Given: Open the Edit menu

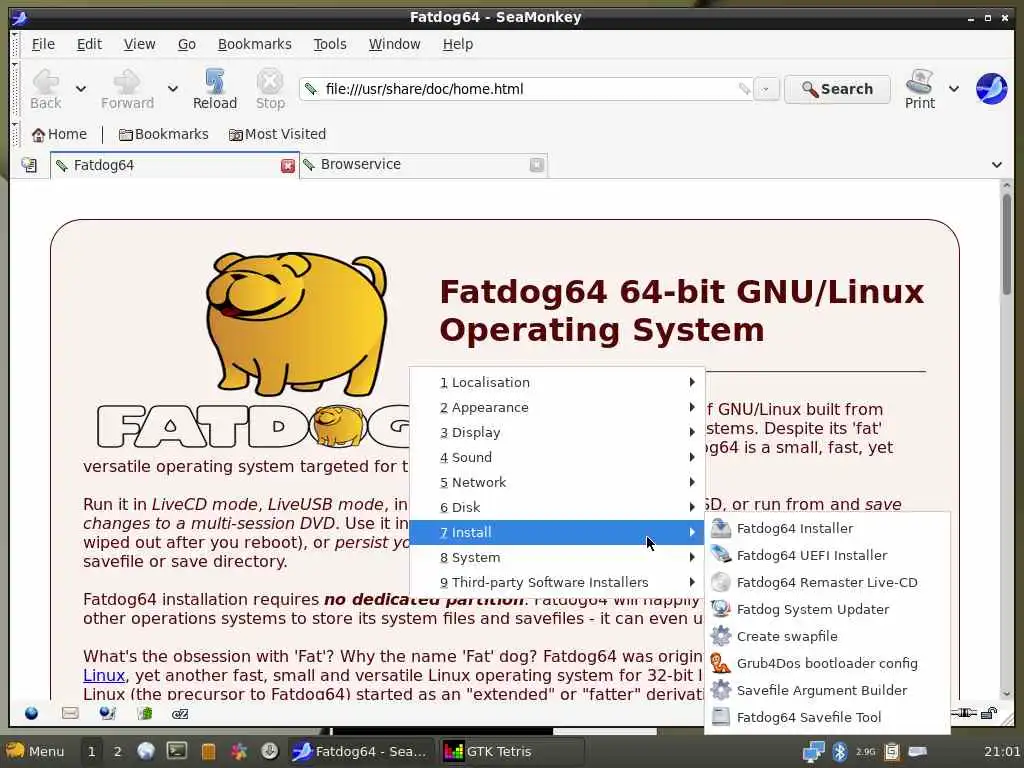Looking at the screenshot, I should click(89, 44).
